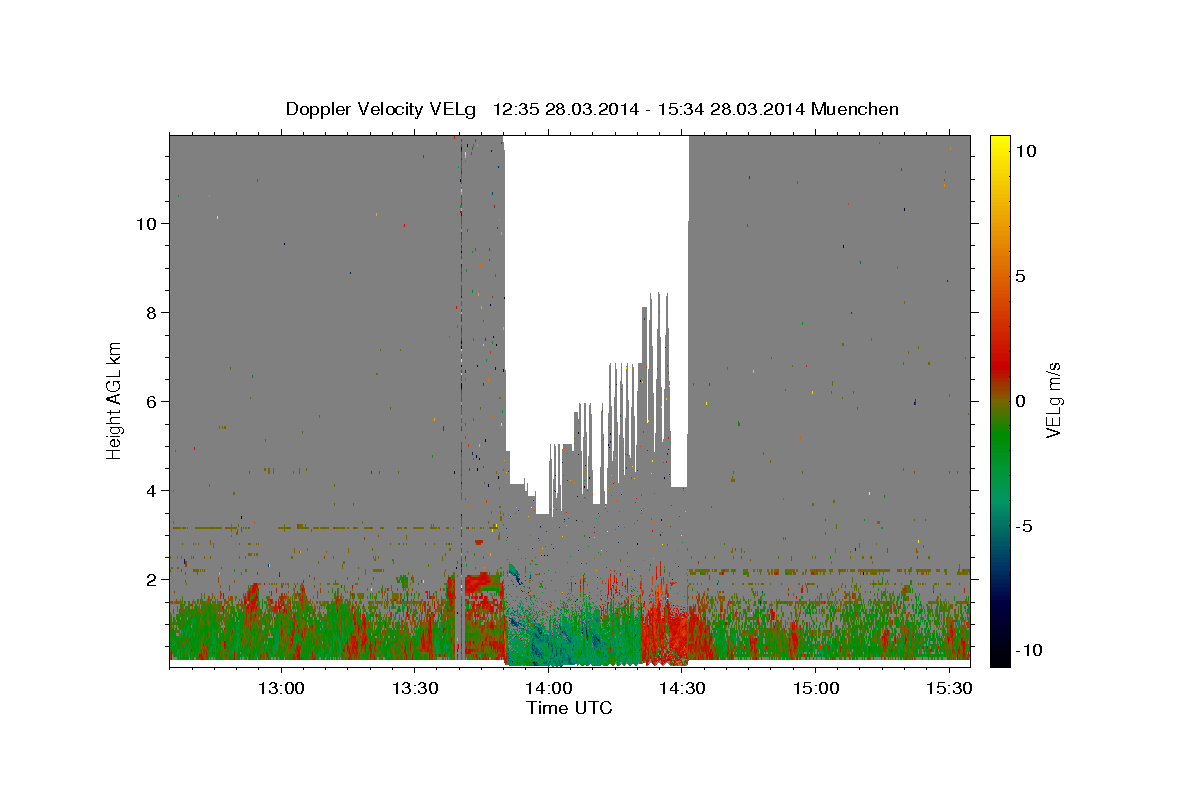Click the white no-data region above 14:00

(596, 270)
